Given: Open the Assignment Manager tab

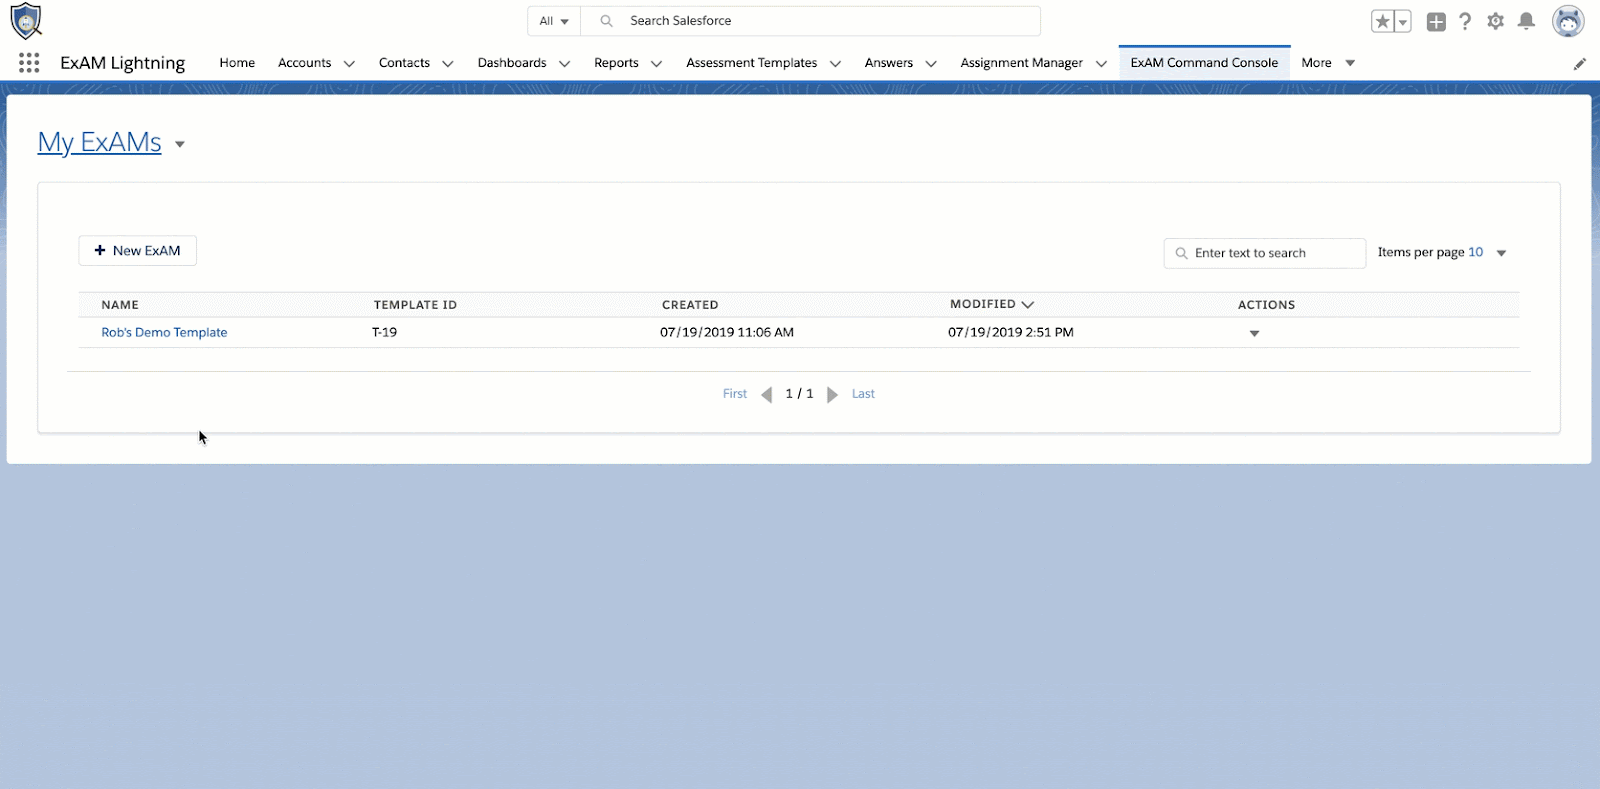Looking at the screenshot, I should click(1021, 63).
